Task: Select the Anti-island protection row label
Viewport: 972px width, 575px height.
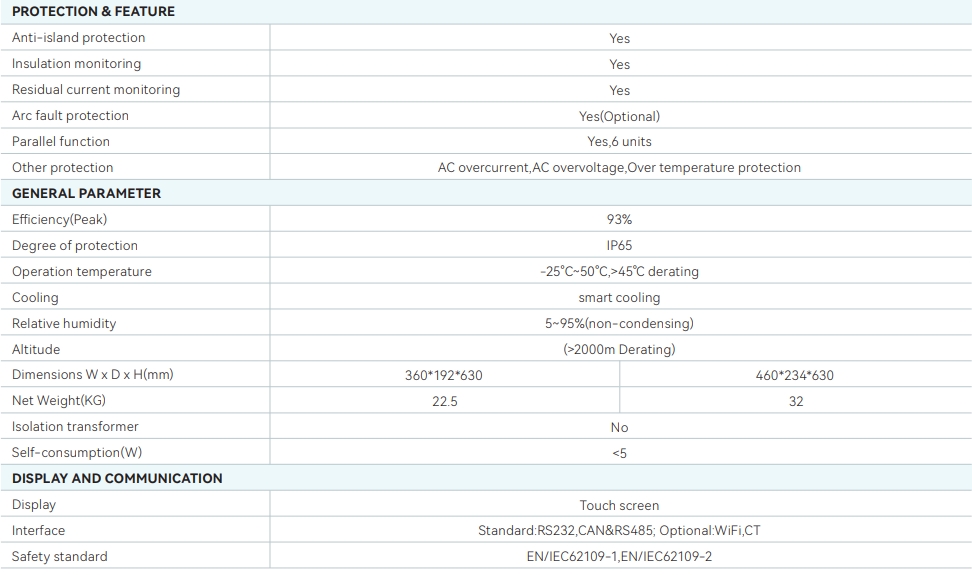Action: pos(78,38)
